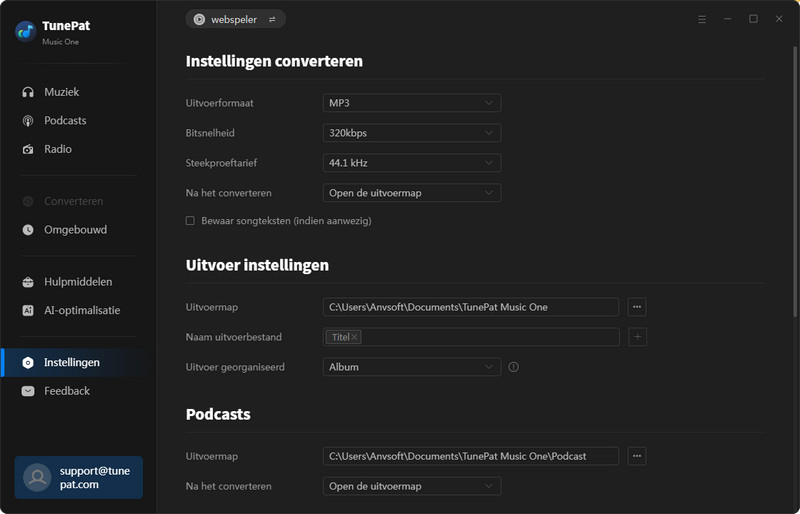Browse for main Uitvoermap folder
Screen dimensions: 800x514
637,307
